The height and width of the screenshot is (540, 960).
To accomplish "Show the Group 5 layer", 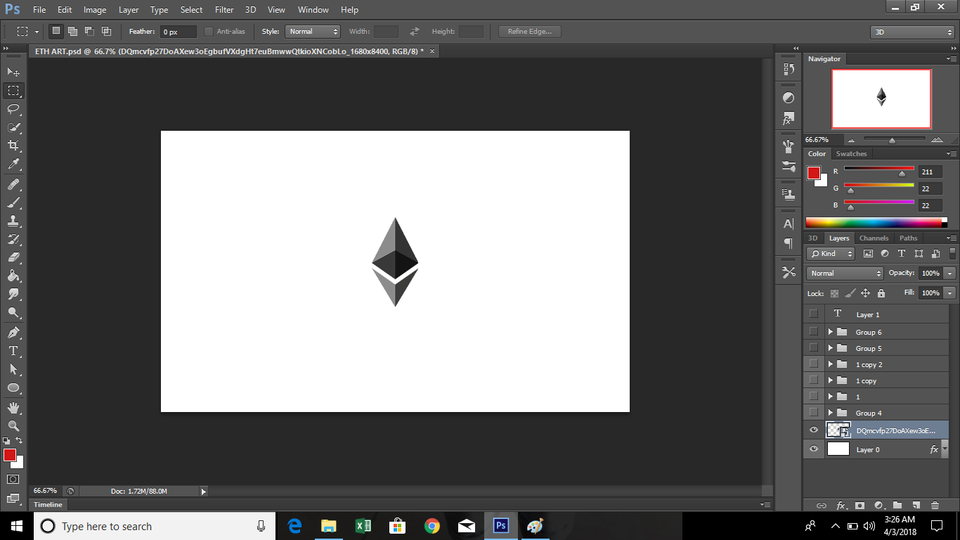I will (813, 348).
